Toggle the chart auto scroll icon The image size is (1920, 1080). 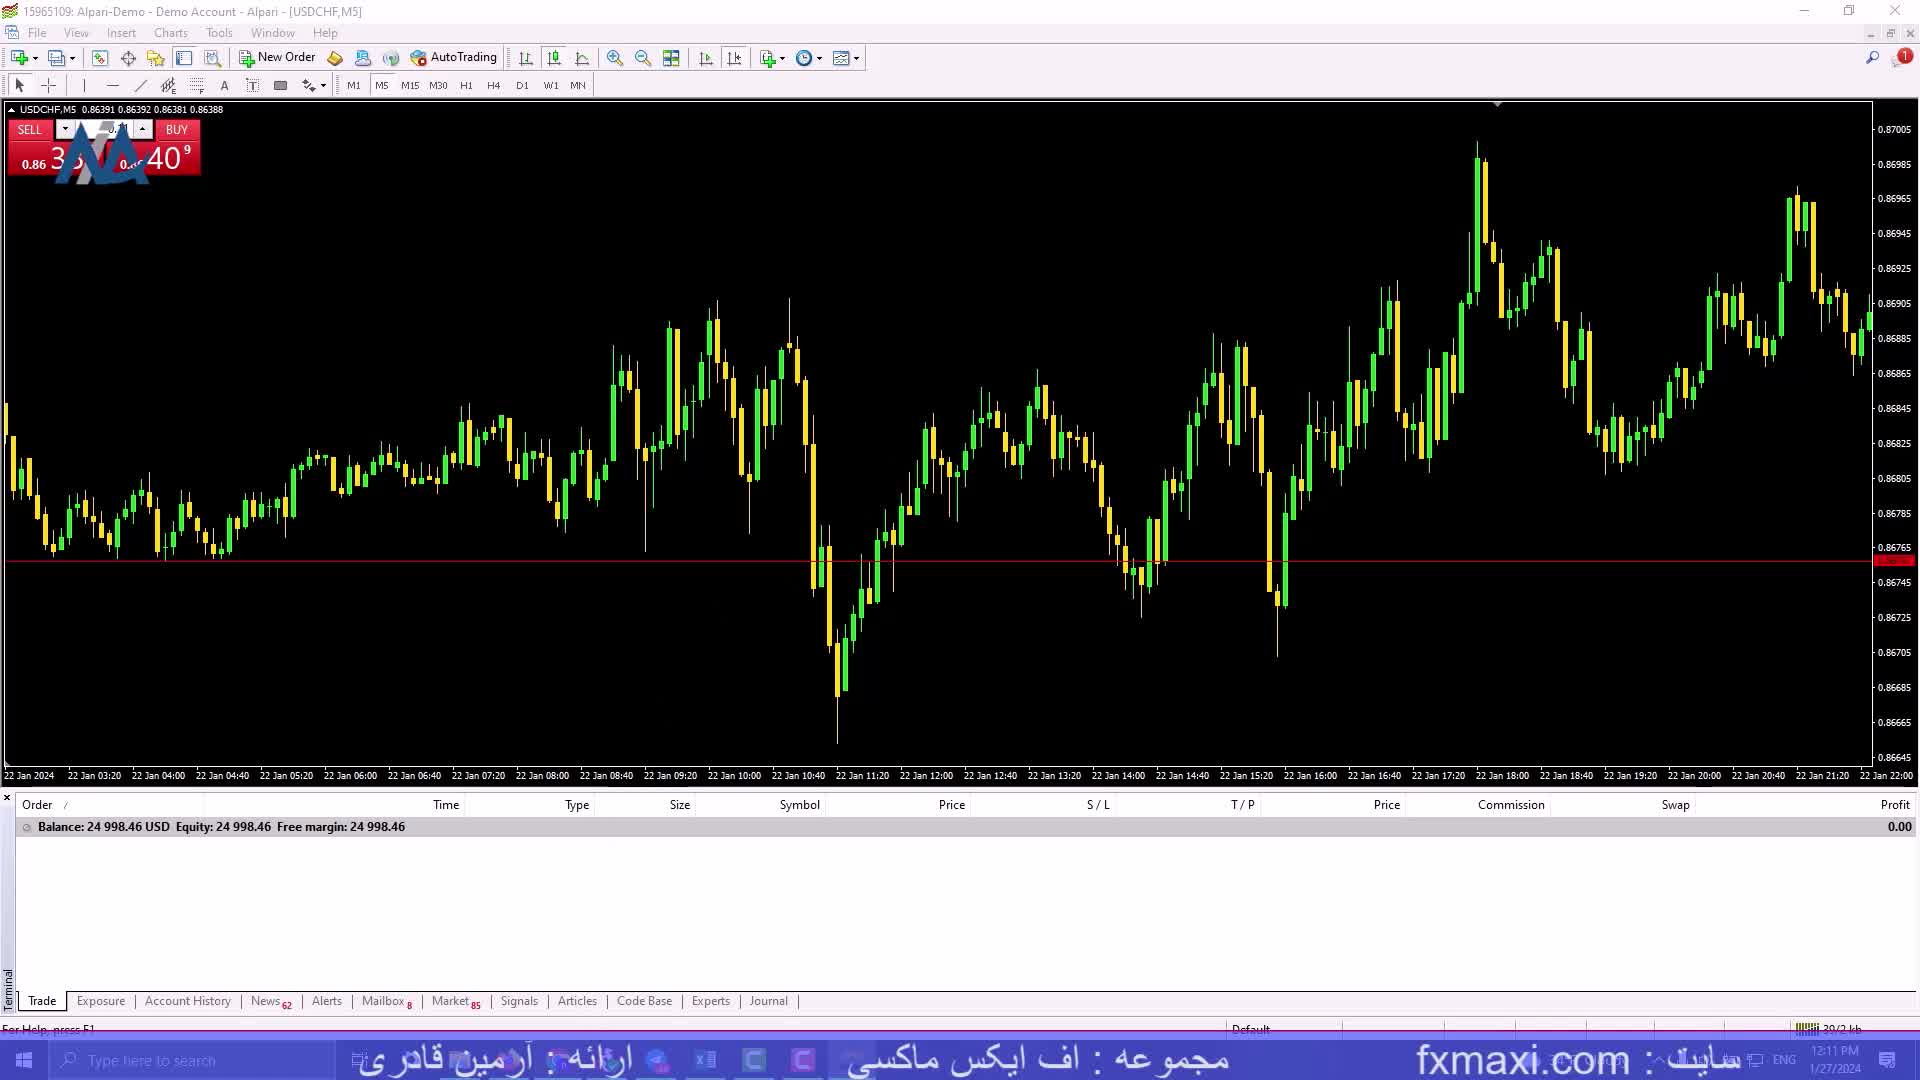pyautogui.click(x=706, y=58)
